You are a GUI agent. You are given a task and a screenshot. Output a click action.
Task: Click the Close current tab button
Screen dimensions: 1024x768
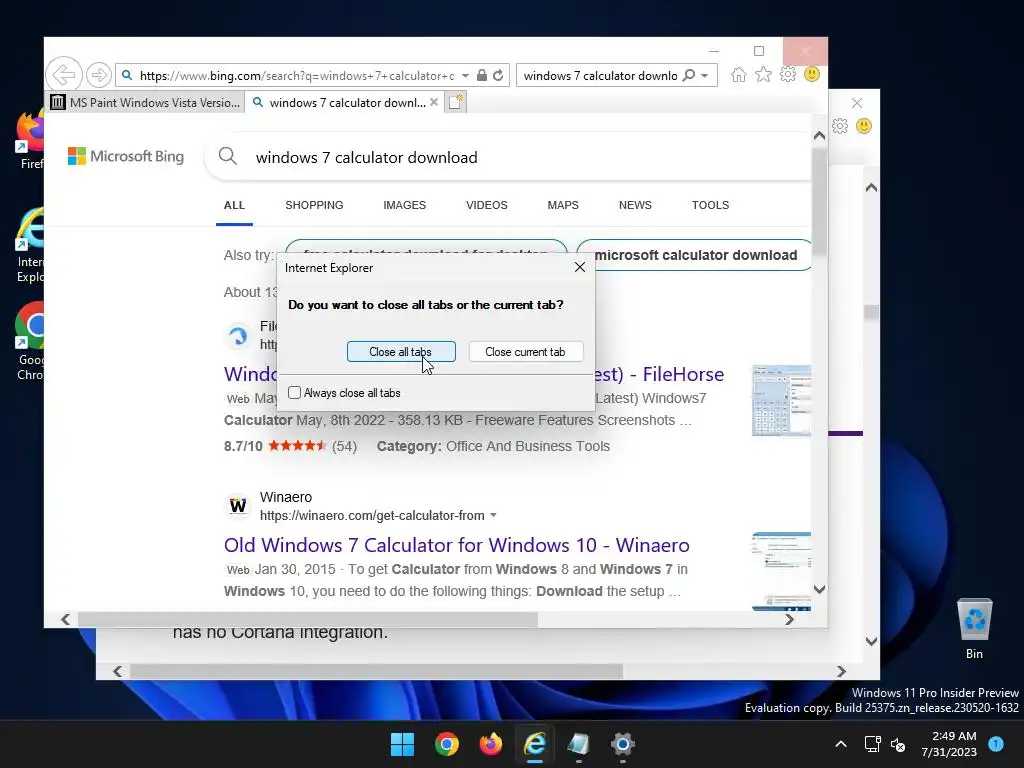pos(526,351)
